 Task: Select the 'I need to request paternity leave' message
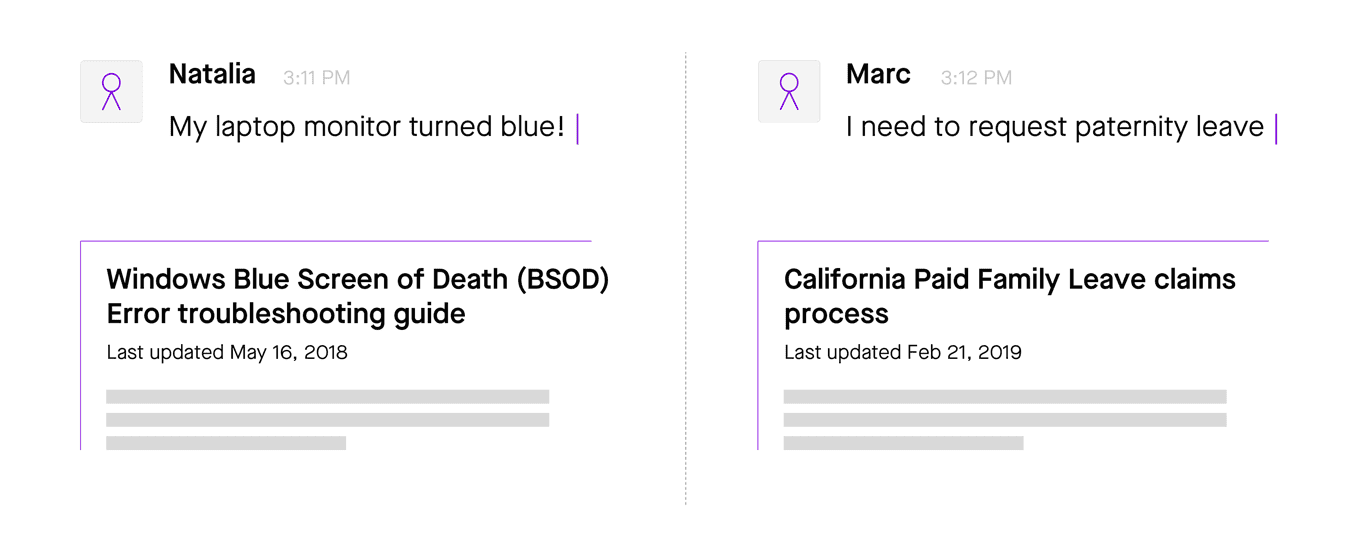(1055, 127)
